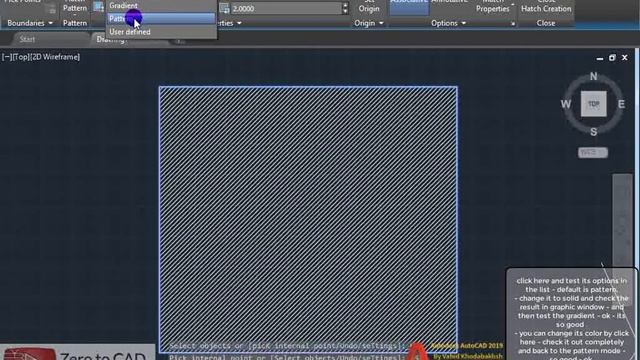
Task: Open the [2D Wireframe] visual style menu
Action: (55, 57)
